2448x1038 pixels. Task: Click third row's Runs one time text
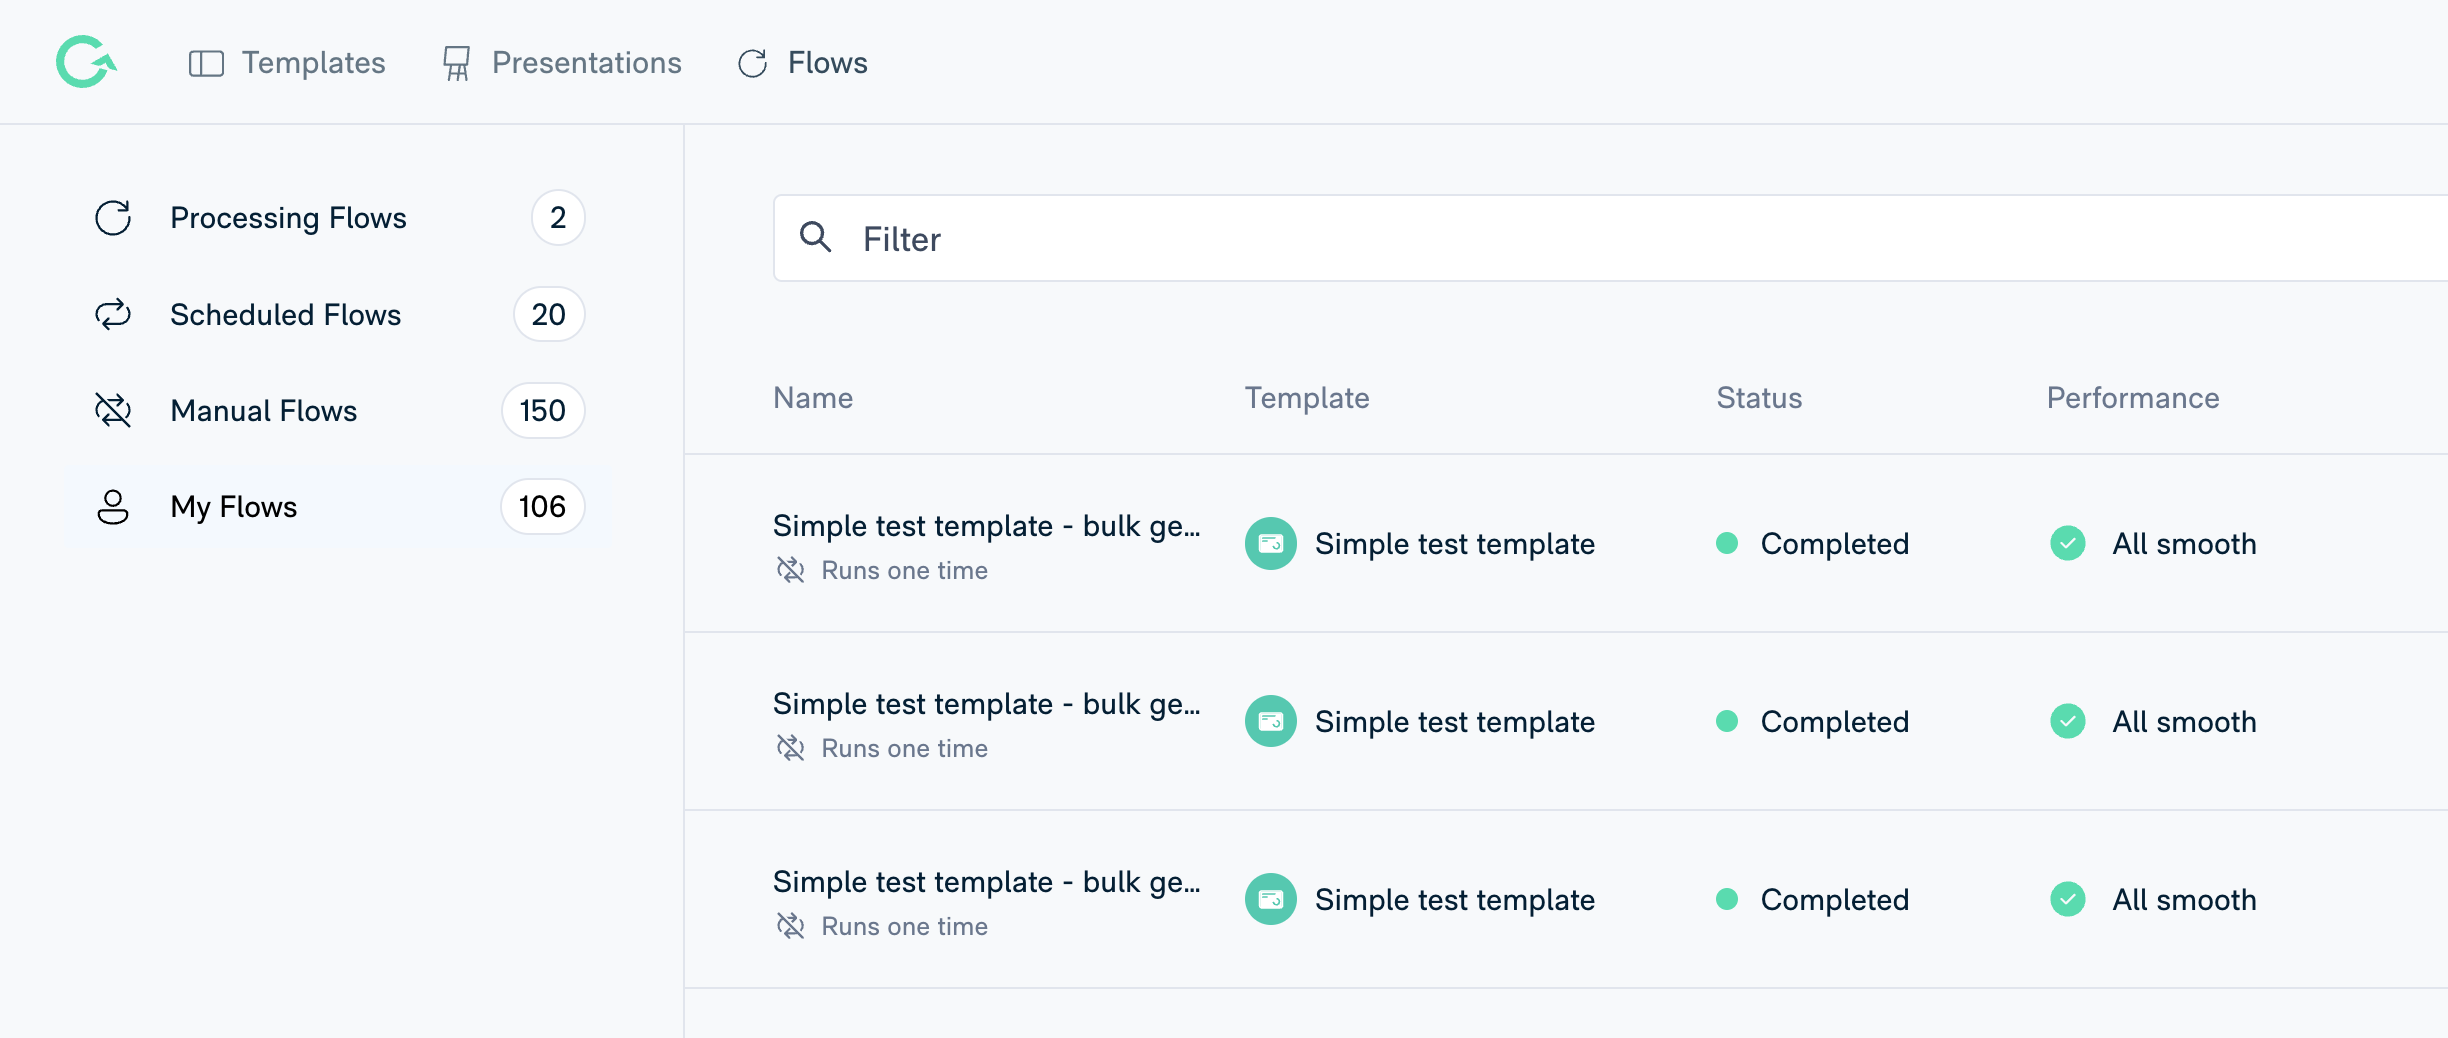point(905,926)
